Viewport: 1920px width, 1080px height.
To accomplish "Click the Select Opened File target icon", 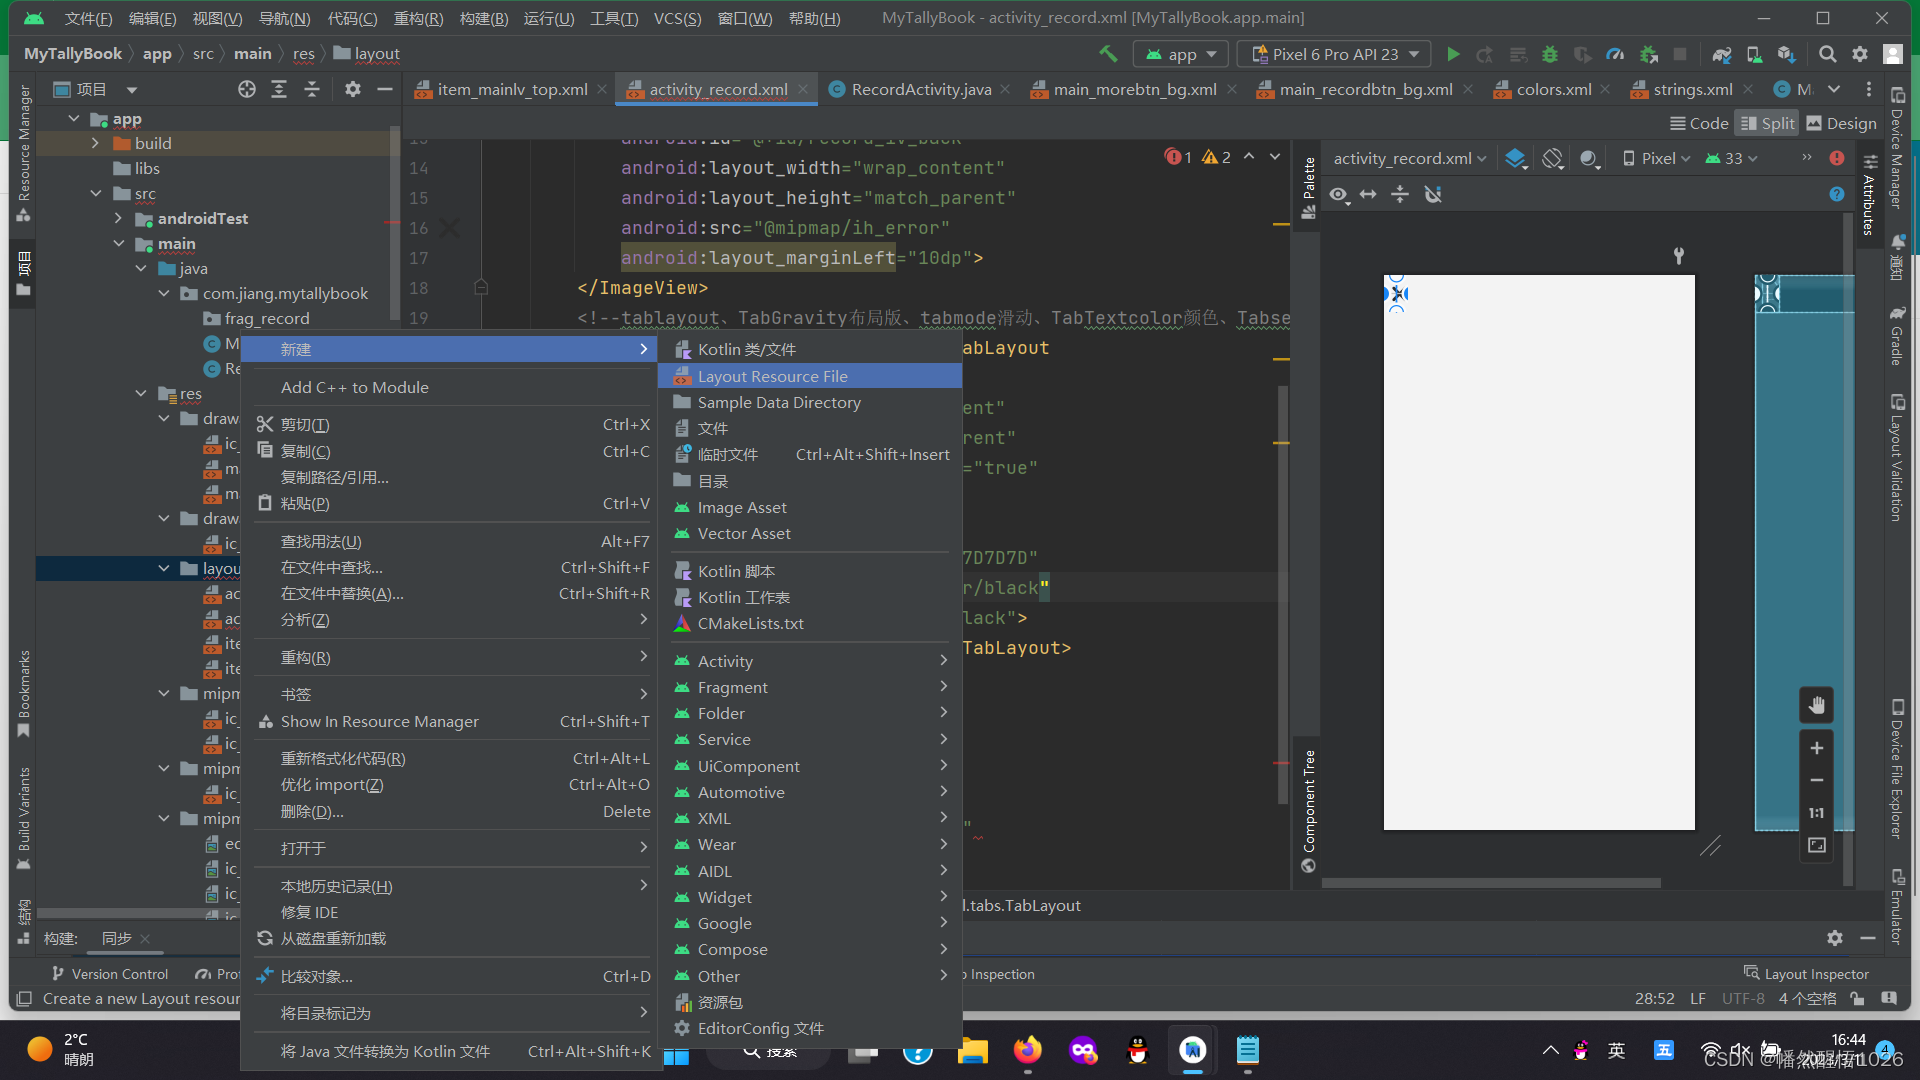I will [247, 90].
